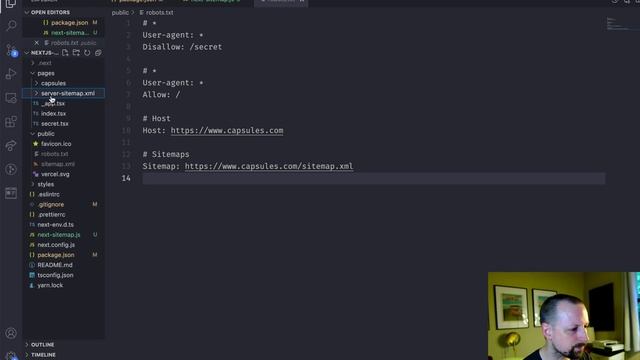640x360 pixels.
Task: Open the Extensions view
Action: 11,121
